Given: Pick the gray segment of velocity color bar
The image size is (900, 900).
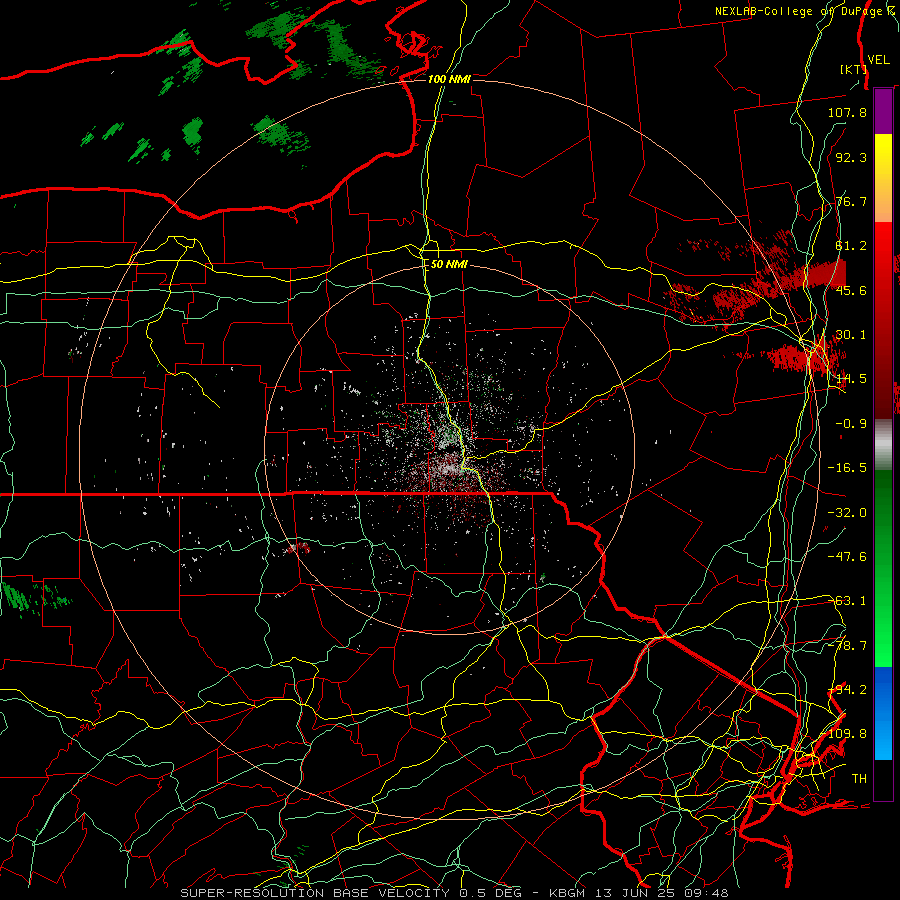Looking at the screenshot, I should tap(883, 444).
